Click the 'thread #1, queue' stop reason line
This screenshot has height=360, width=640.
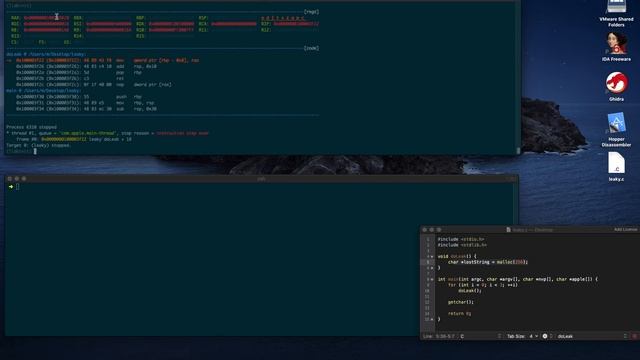(x=107, y=133)
